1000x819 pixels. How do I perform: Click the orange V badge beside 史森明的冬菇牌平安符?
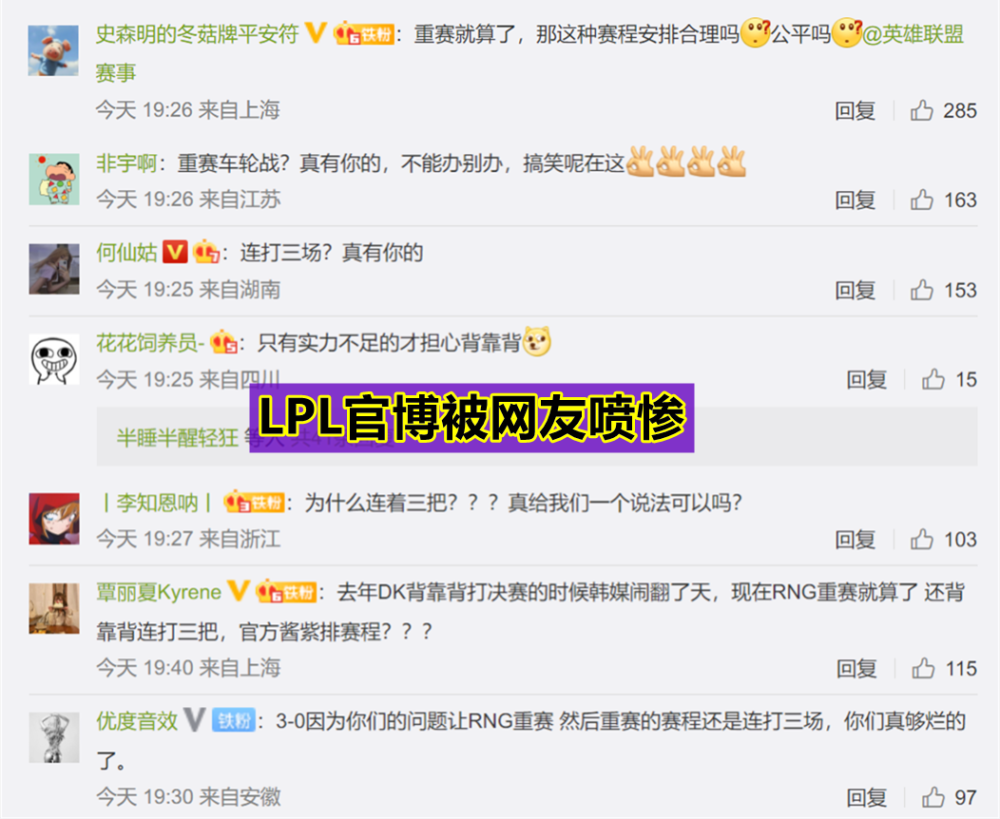click(x=316, y=33)
